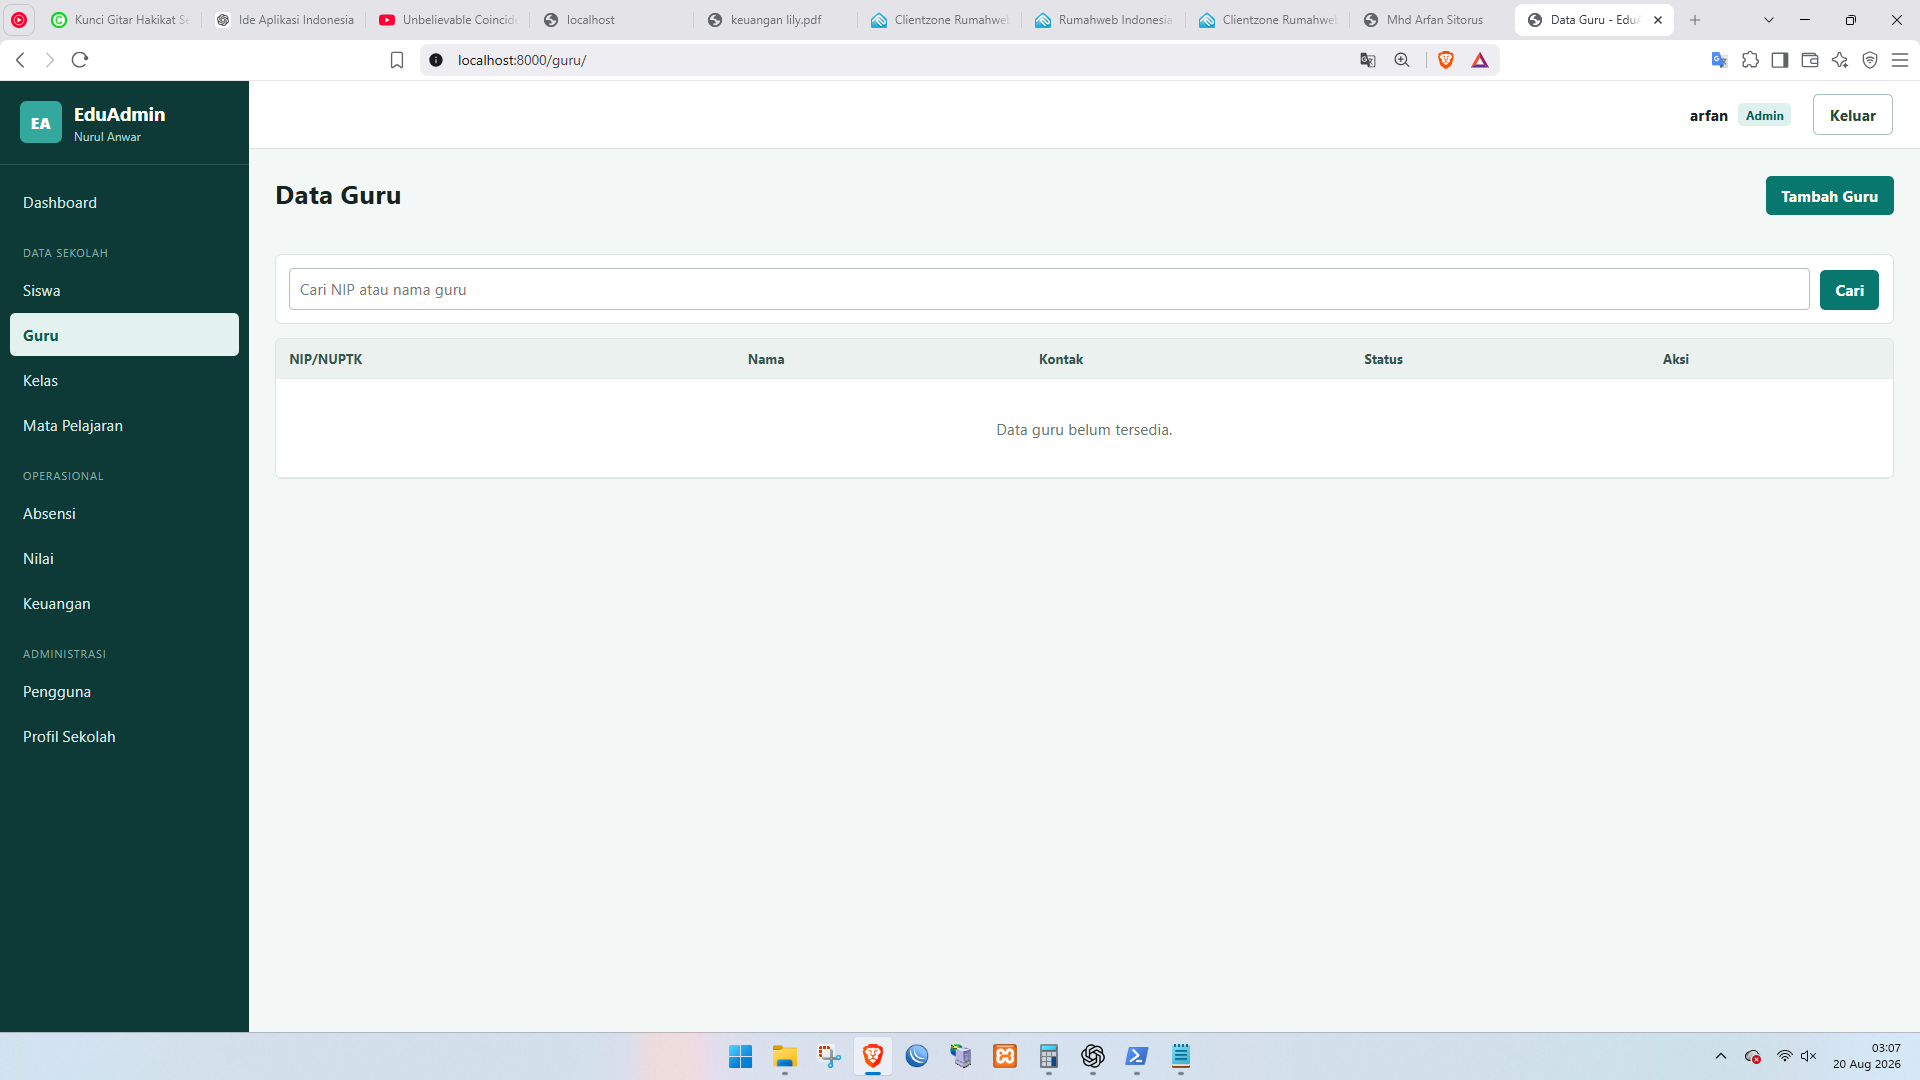
Task: Click the Cari search button
Action: coord(1849,290)
